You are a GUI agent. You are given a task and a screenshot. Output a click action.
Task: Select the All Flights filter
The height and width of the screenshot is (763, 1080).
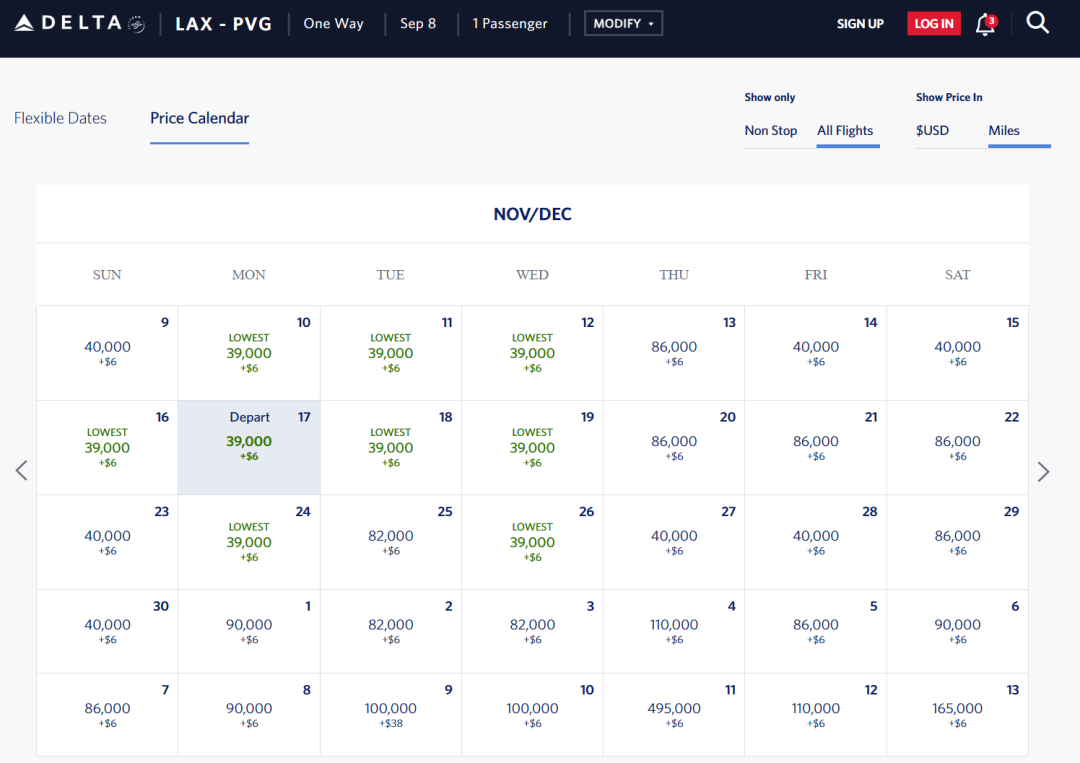[x=845, y=131]
